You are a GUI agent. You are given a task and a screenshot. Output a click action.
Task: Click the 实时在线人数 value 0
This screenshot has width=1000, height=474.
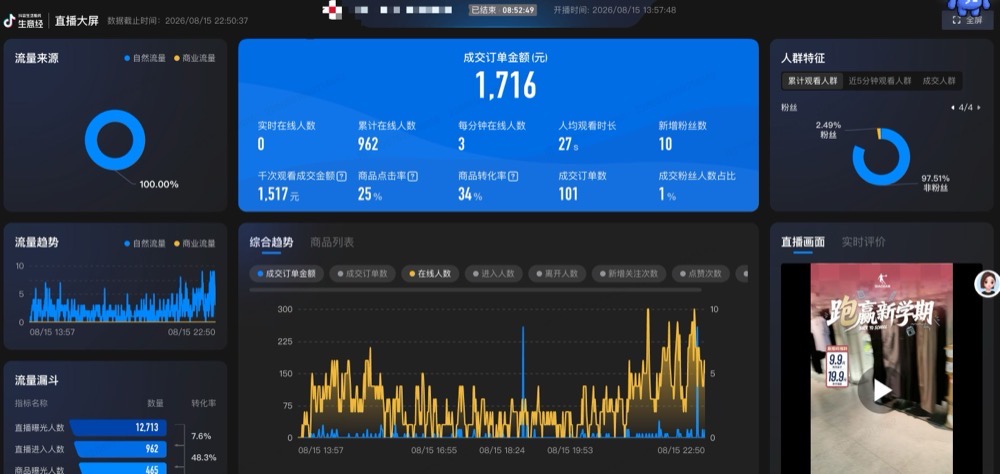pos(261,144)
